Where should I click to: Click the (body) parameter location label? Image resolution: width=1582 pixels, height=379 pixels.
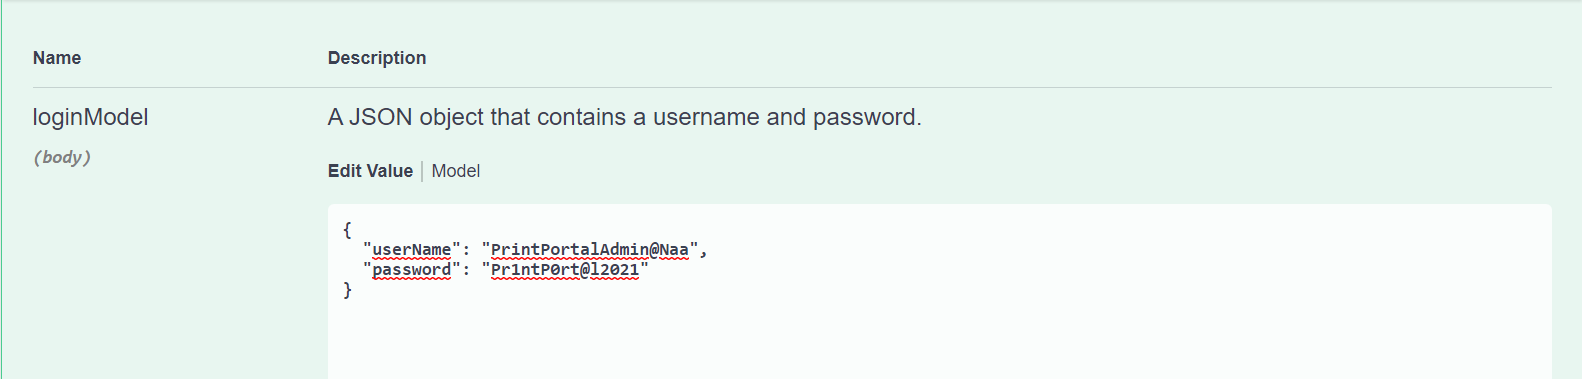[x=62, y=157]
